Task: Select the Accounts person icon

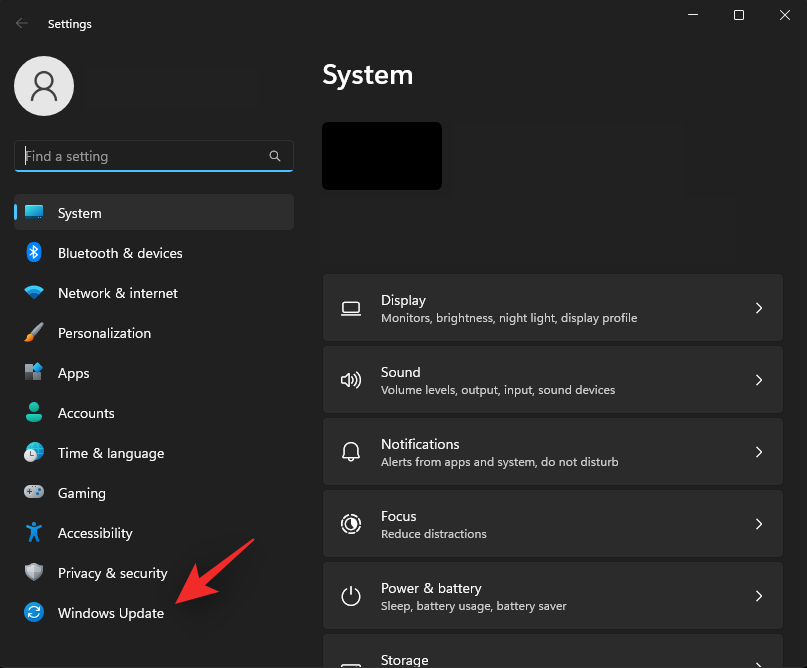Action: click(34, 413)
